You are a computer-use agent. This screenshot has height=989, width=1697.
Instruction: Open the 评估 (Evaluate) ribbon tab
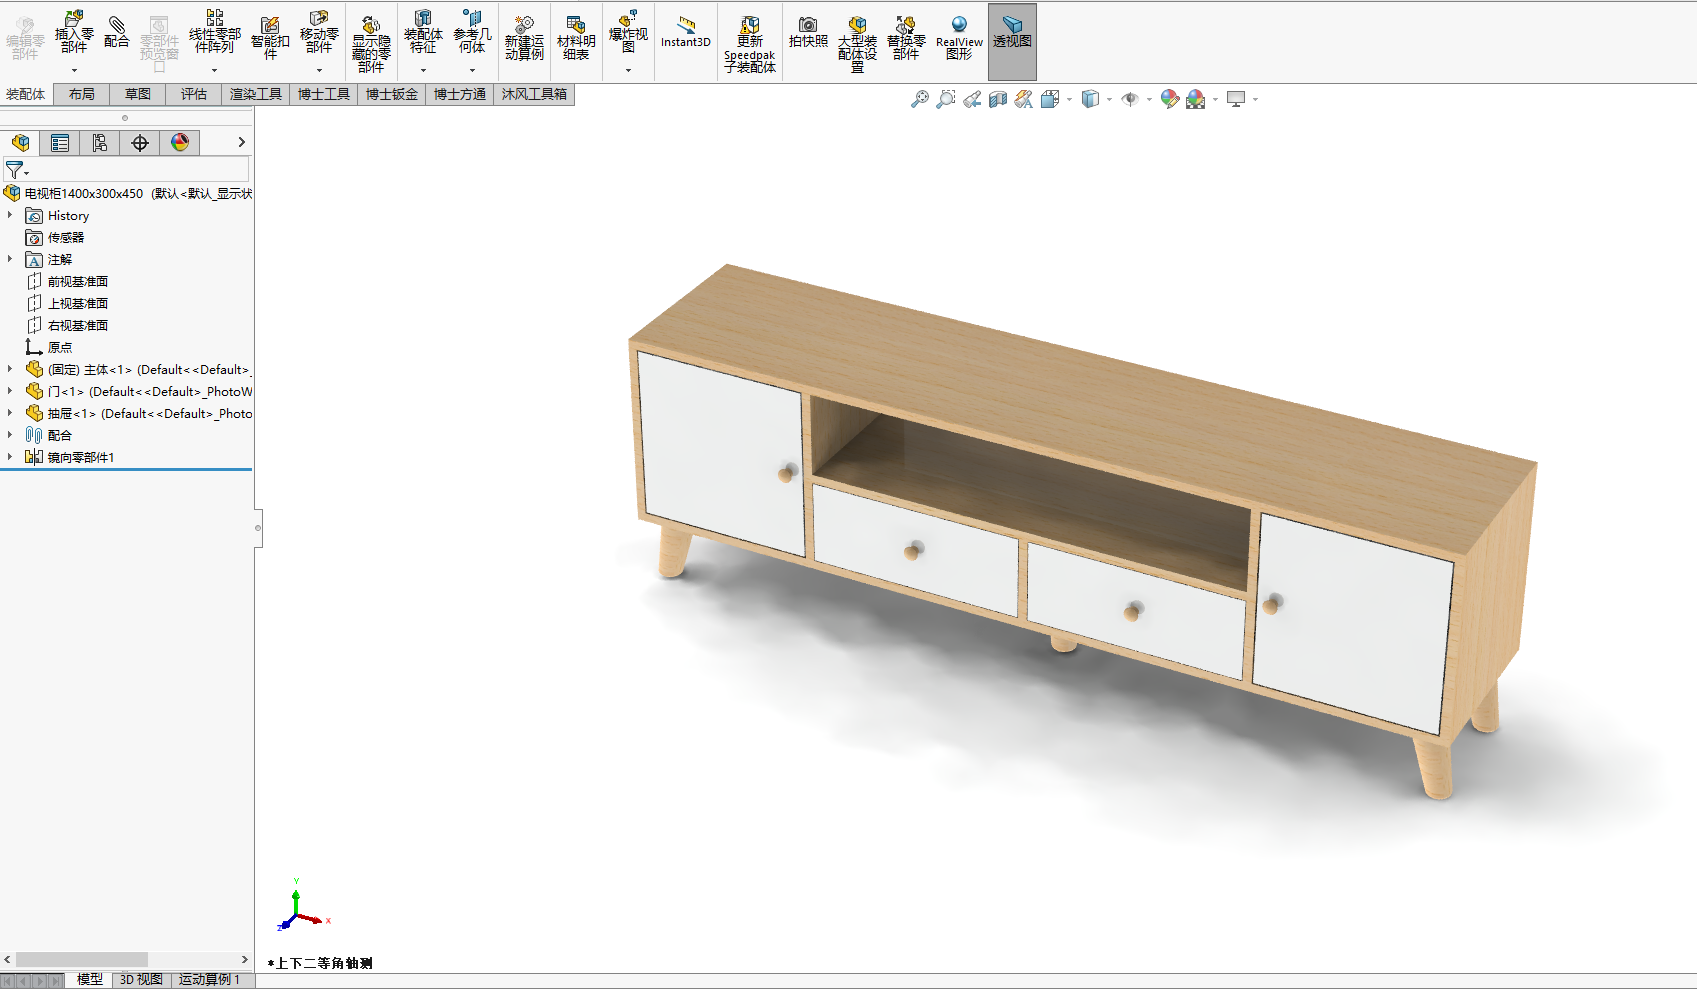194,94
